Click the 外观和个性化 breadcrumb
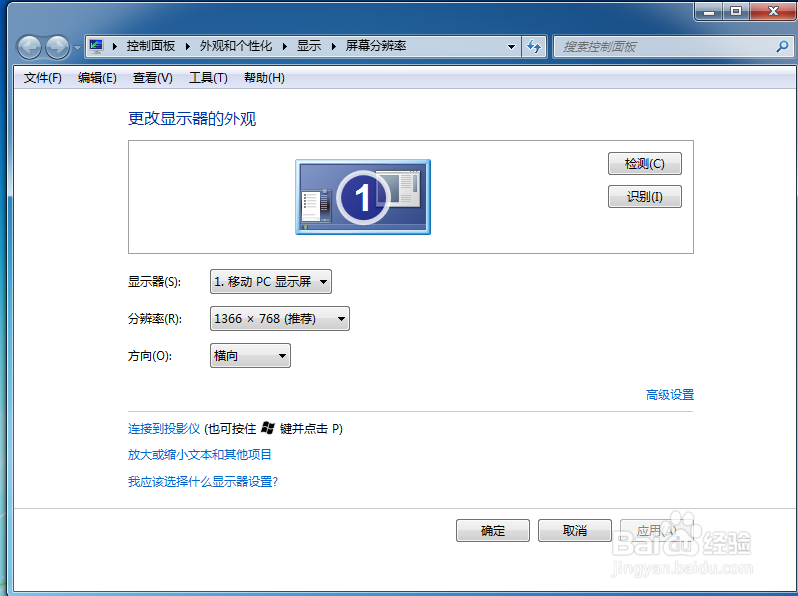The width and height of the screenshot is (798, 596). 236,46
